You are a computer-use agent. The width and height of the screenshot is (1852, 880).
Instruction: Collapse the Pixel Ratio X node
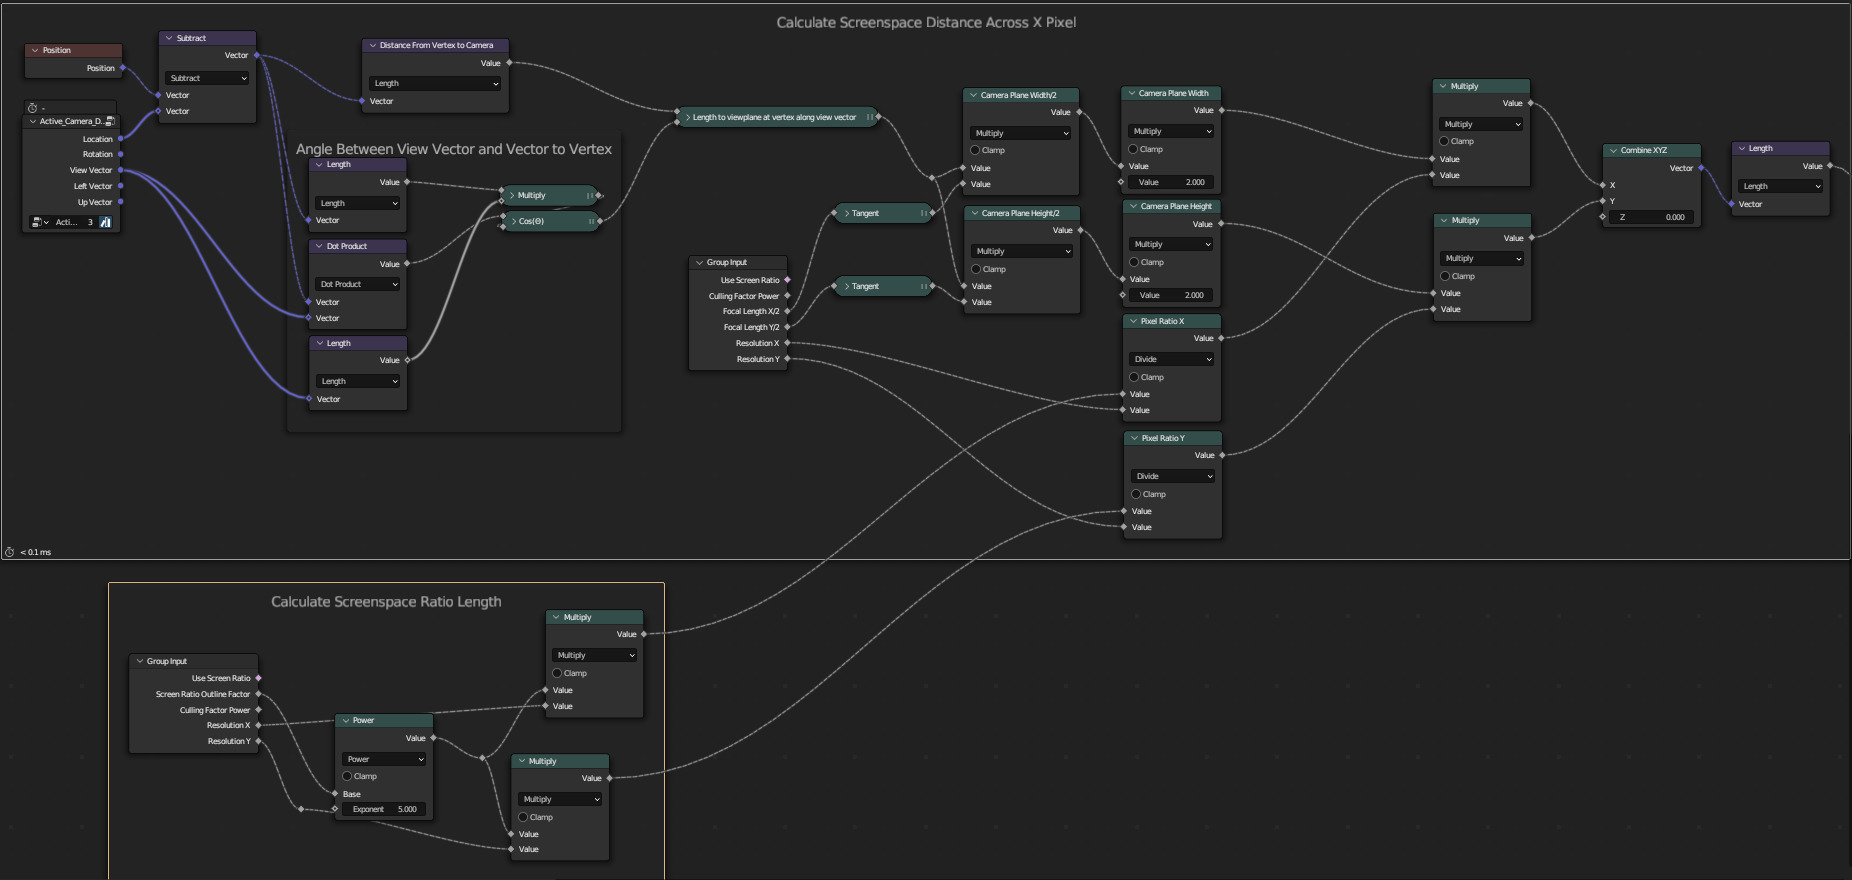click(x=1133, y=321)
